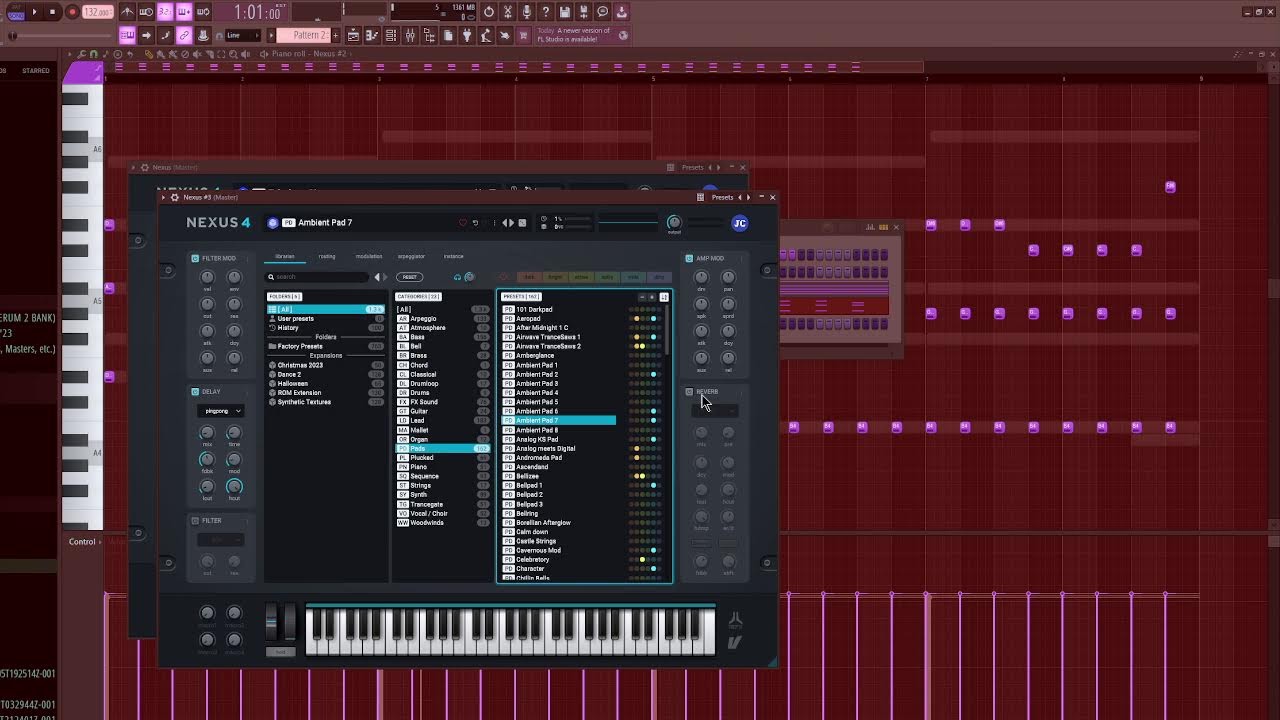The height and width of the screenshot is (720, 1280).
Task: Select the User presets folder
Action: tap(325, 319)
